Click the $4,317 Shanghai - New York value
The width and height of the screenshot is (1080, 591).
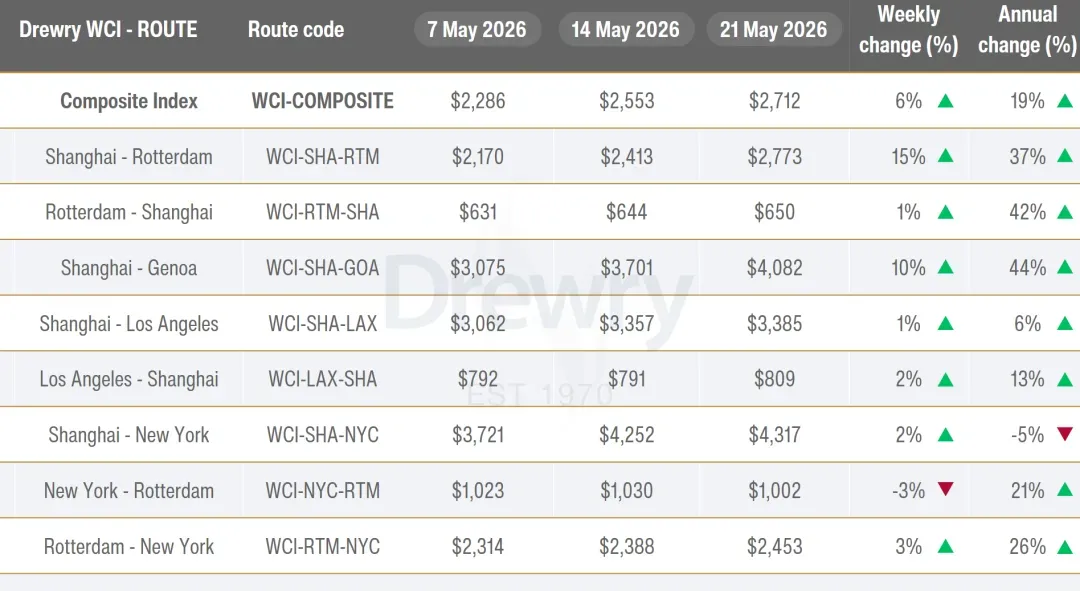pyautogui.click(x=775, y=435)
